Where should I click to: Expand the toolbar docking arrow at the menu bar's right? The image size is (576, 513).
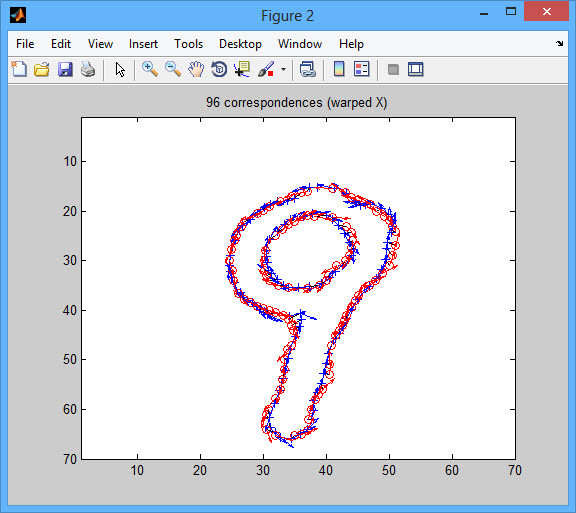tap(559, 44)
